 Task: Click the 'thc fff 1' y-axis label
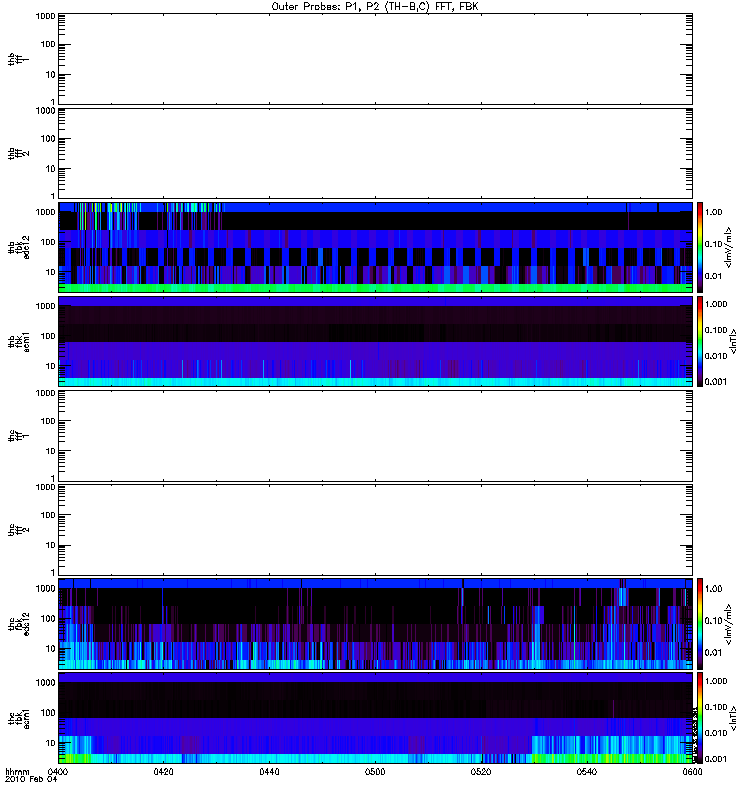click(18, 436)
